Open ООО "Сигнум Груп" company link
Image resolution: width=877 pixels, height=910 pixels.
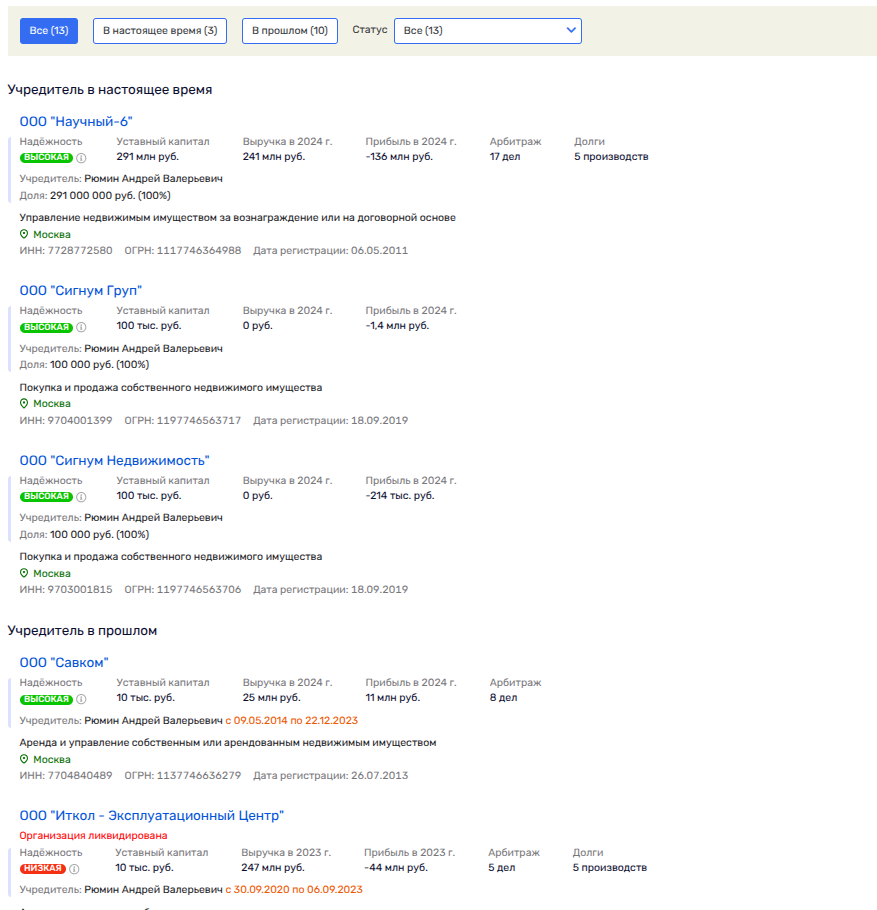(x=81, y=291)
